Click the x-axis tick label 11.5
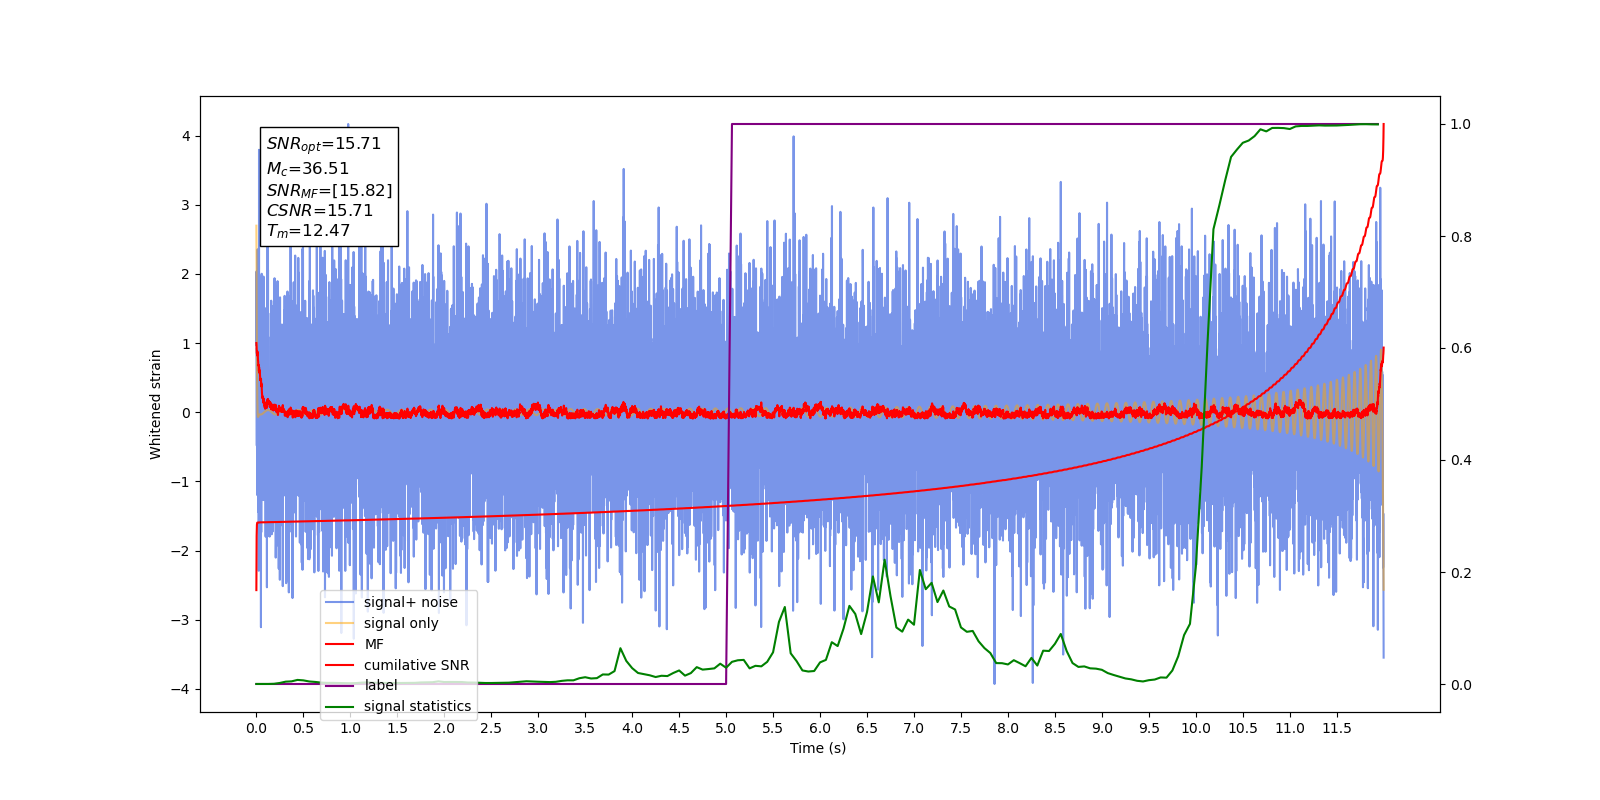Viewport: 1600px width, 800px height. coord(1337,728)
